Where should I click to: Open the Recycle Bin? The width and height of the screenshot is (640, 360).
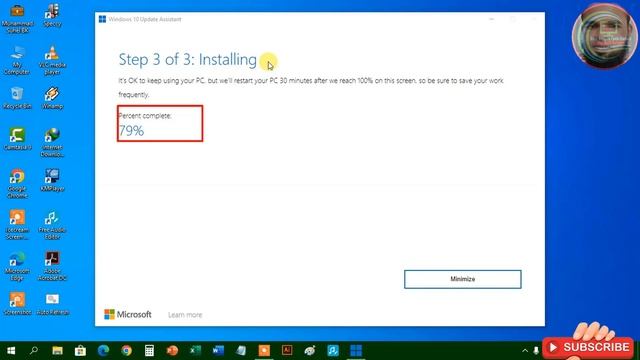17,98
